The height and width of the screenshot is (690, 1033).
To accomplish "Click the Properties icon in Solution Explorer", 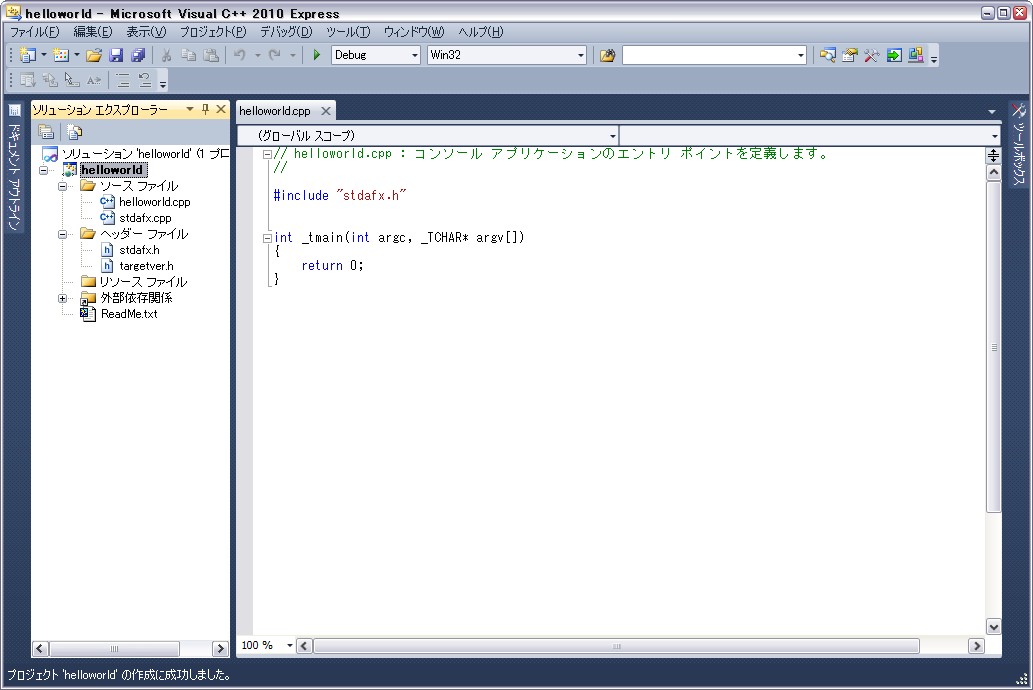I will click(45, 132).
